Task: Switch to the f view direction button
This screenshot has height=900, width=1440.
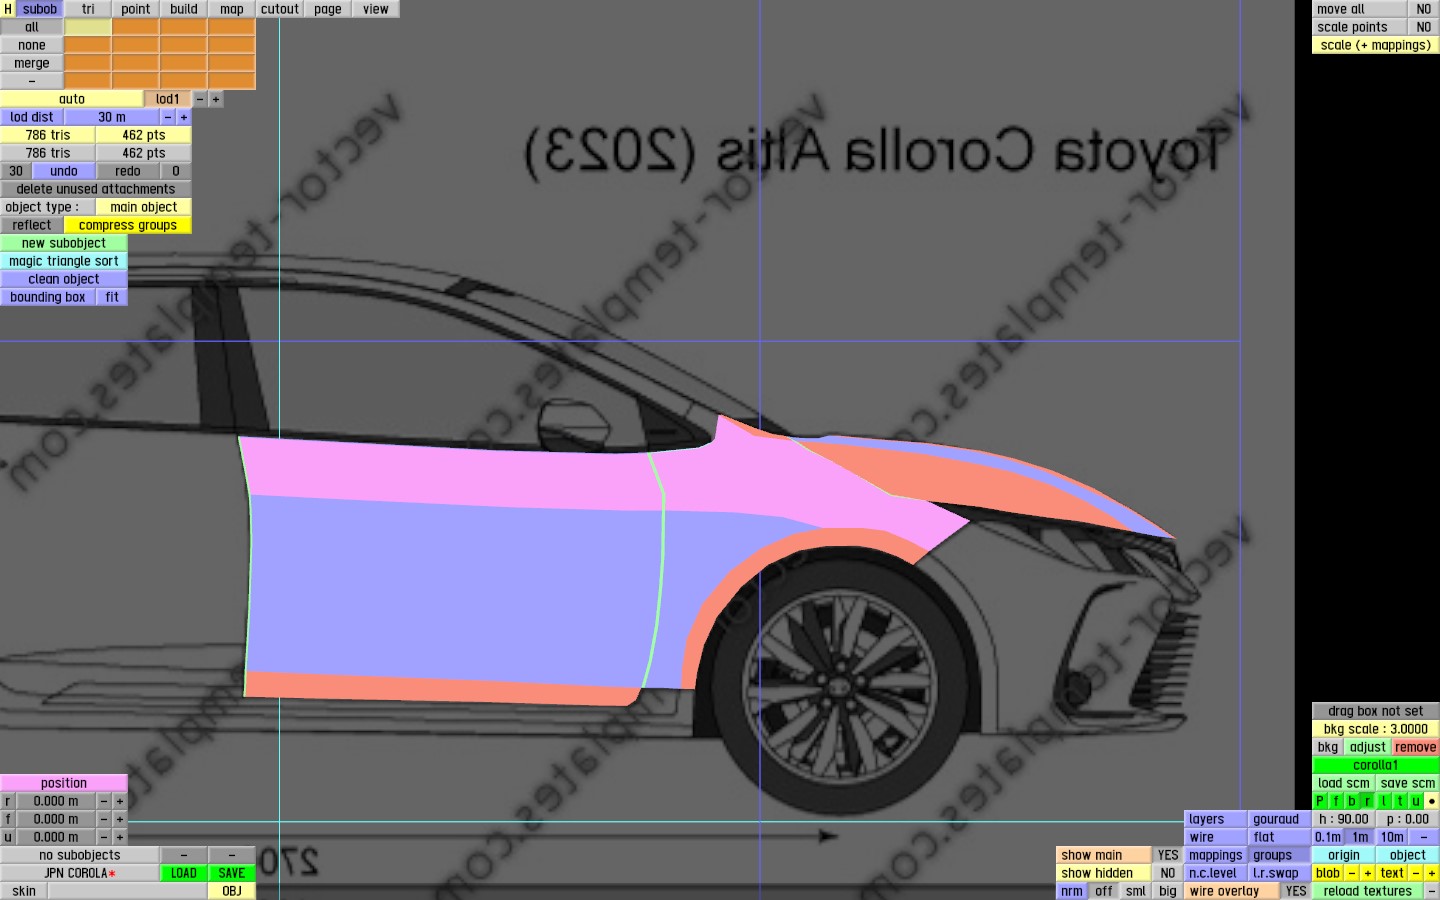Action: [x=1336, y=801]
